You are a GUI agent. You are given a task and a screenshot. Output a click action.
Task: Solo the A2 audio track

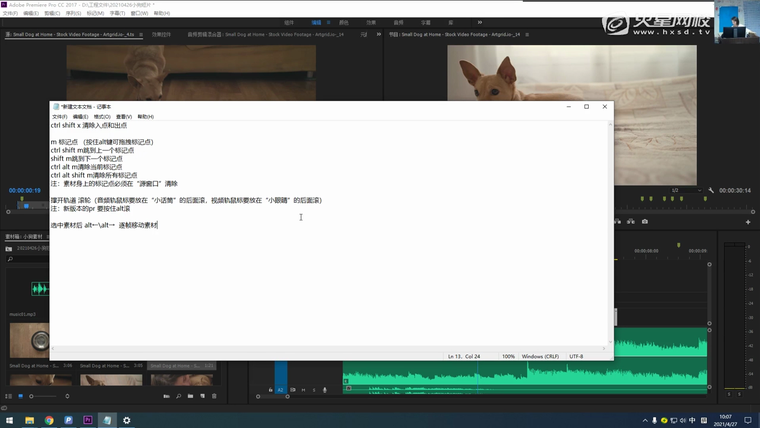[314, 390]
